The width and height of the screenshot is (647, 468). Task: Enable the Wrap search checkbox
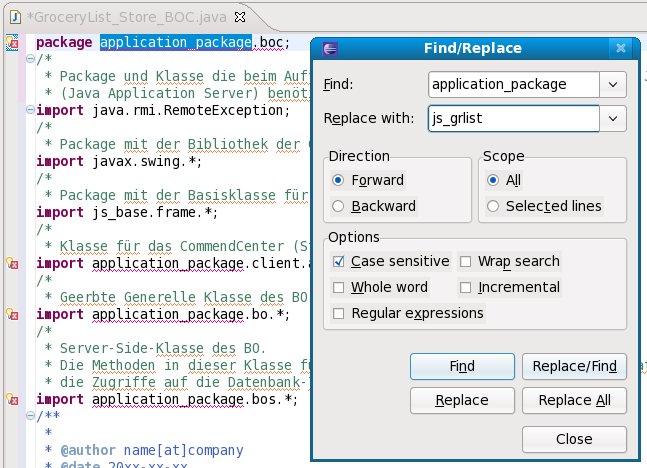point(467,262)
